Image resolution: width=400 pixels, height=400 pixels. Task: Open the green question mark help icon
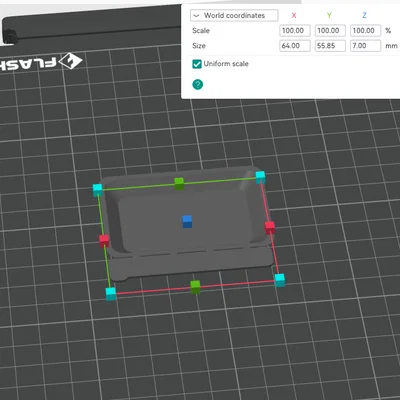click(x=198, y=84)
